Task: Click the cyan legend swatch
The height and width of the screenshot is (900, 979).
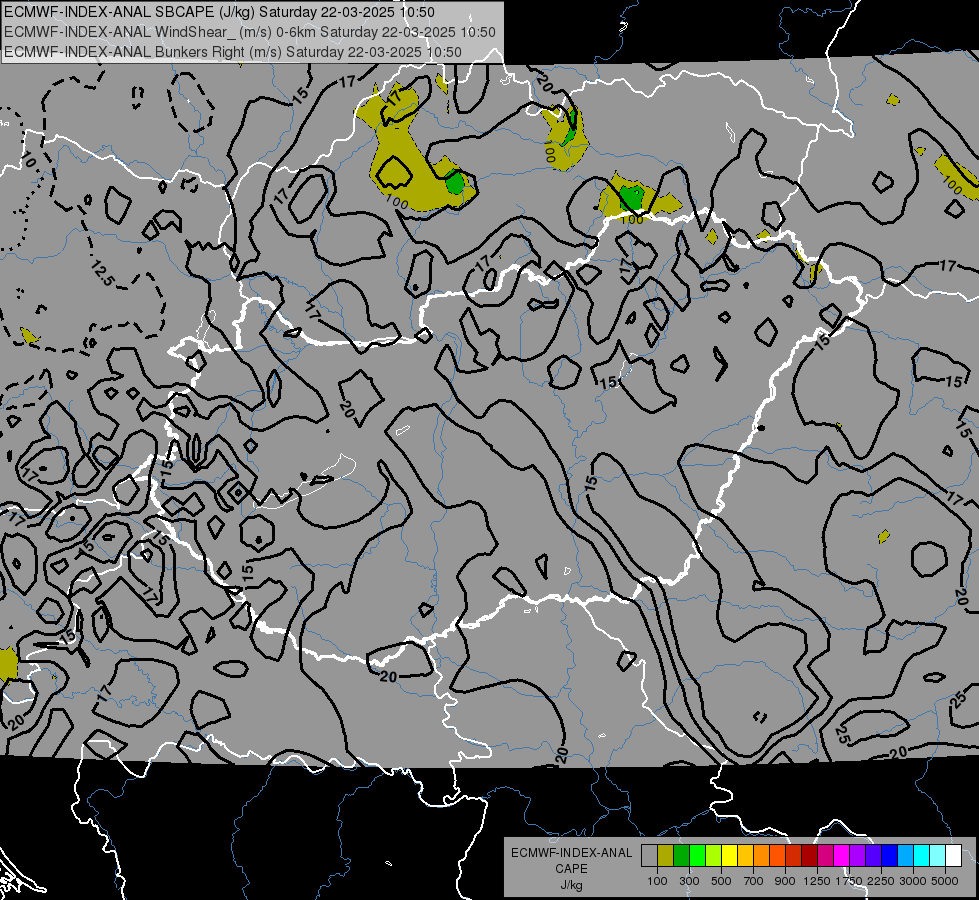Action: 922,855
